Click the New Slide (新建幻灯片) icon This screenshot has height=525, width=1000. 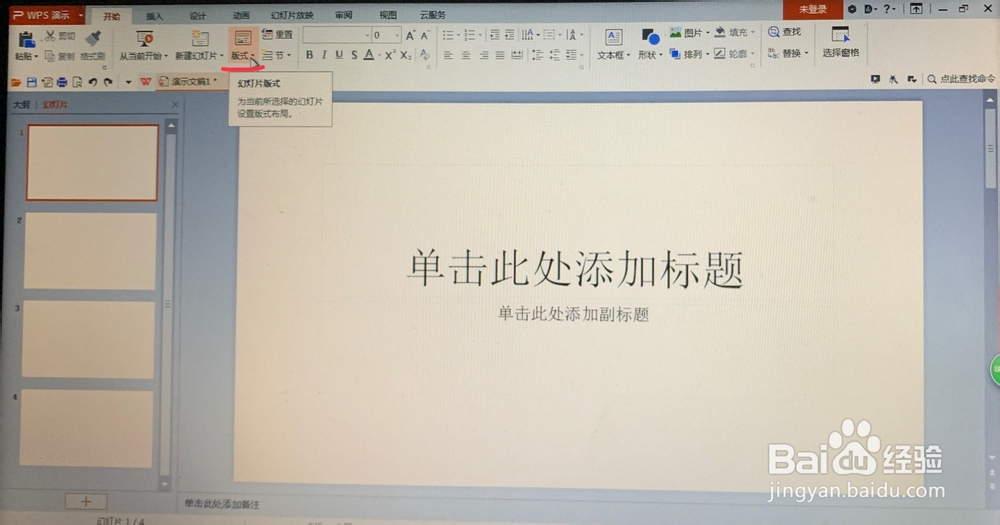point(200,39)
